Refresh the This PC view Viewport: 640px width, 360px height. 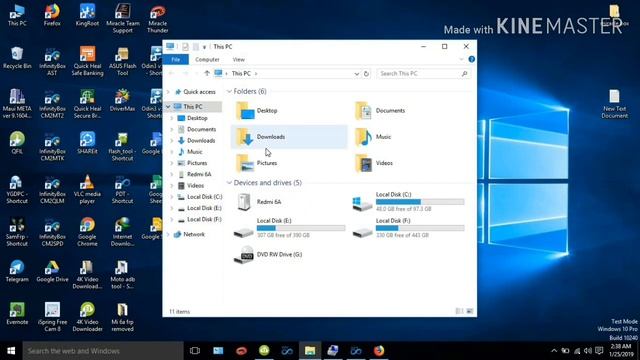(366, 74)
